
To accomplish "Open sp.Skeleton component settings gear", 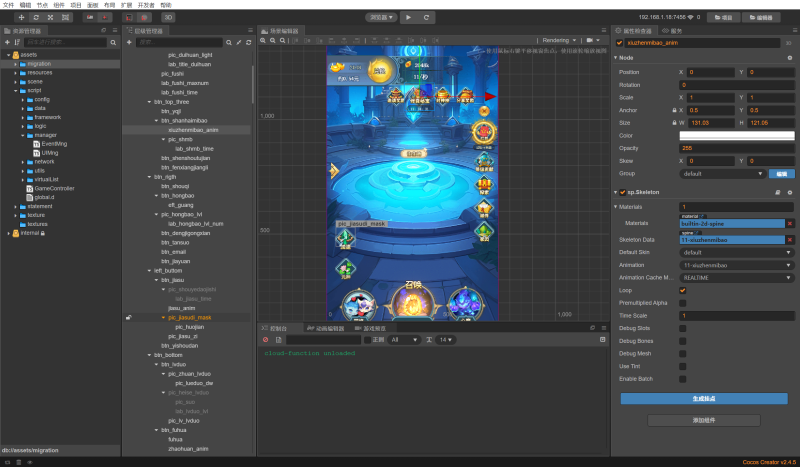I will 790,192.
